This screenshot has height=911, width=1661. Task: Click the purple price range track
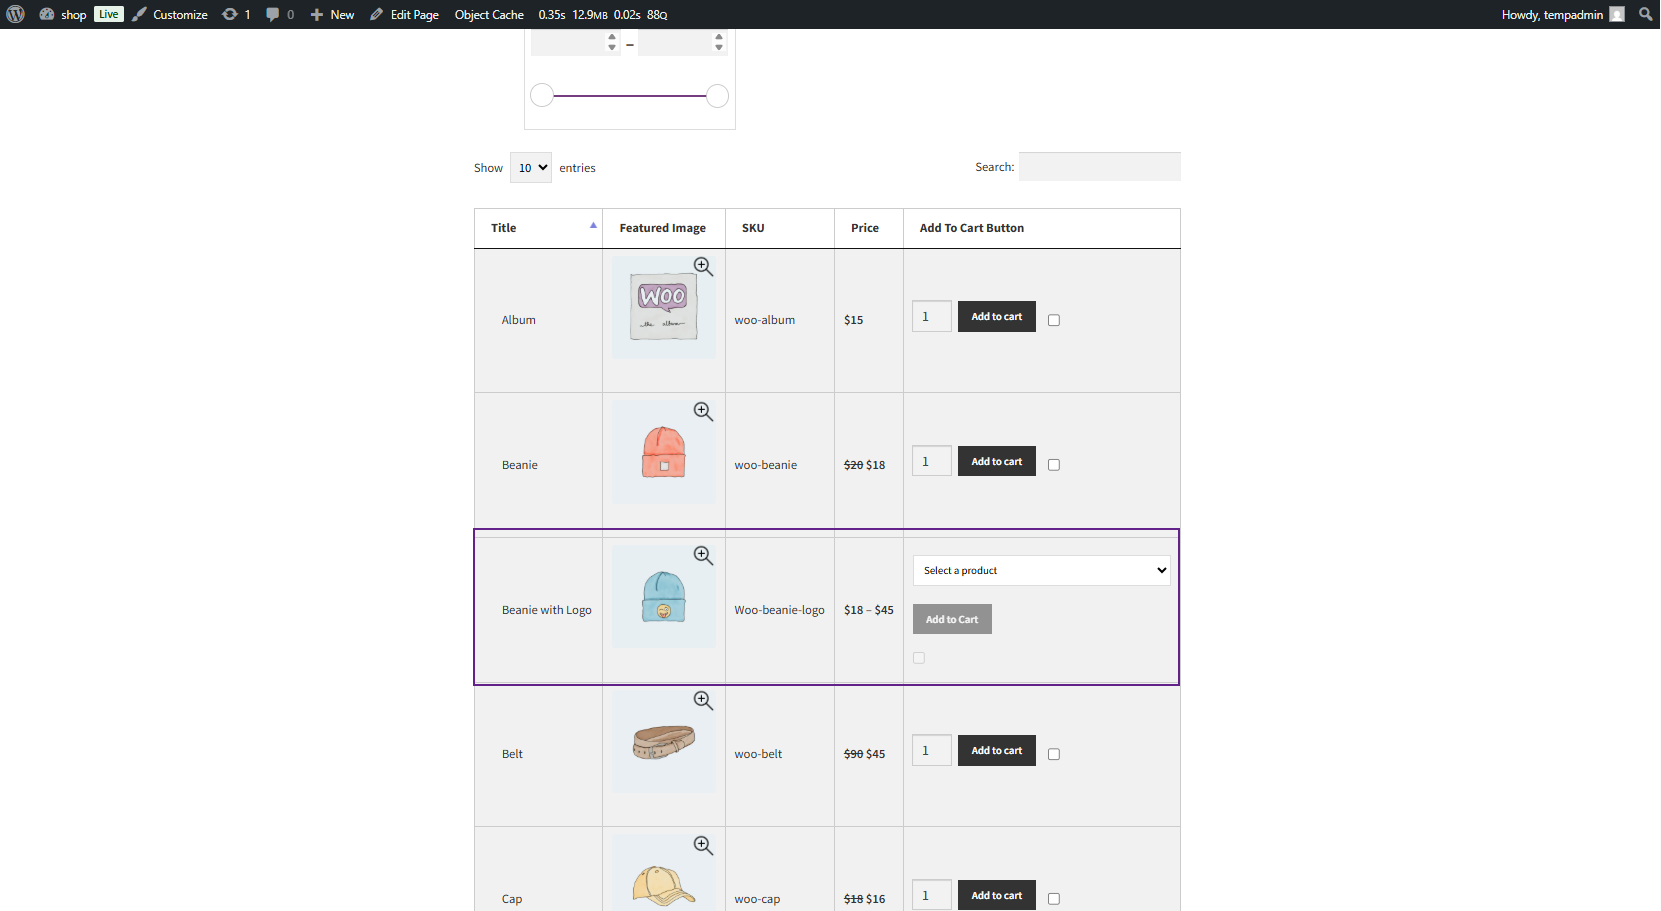click(629, 95)
